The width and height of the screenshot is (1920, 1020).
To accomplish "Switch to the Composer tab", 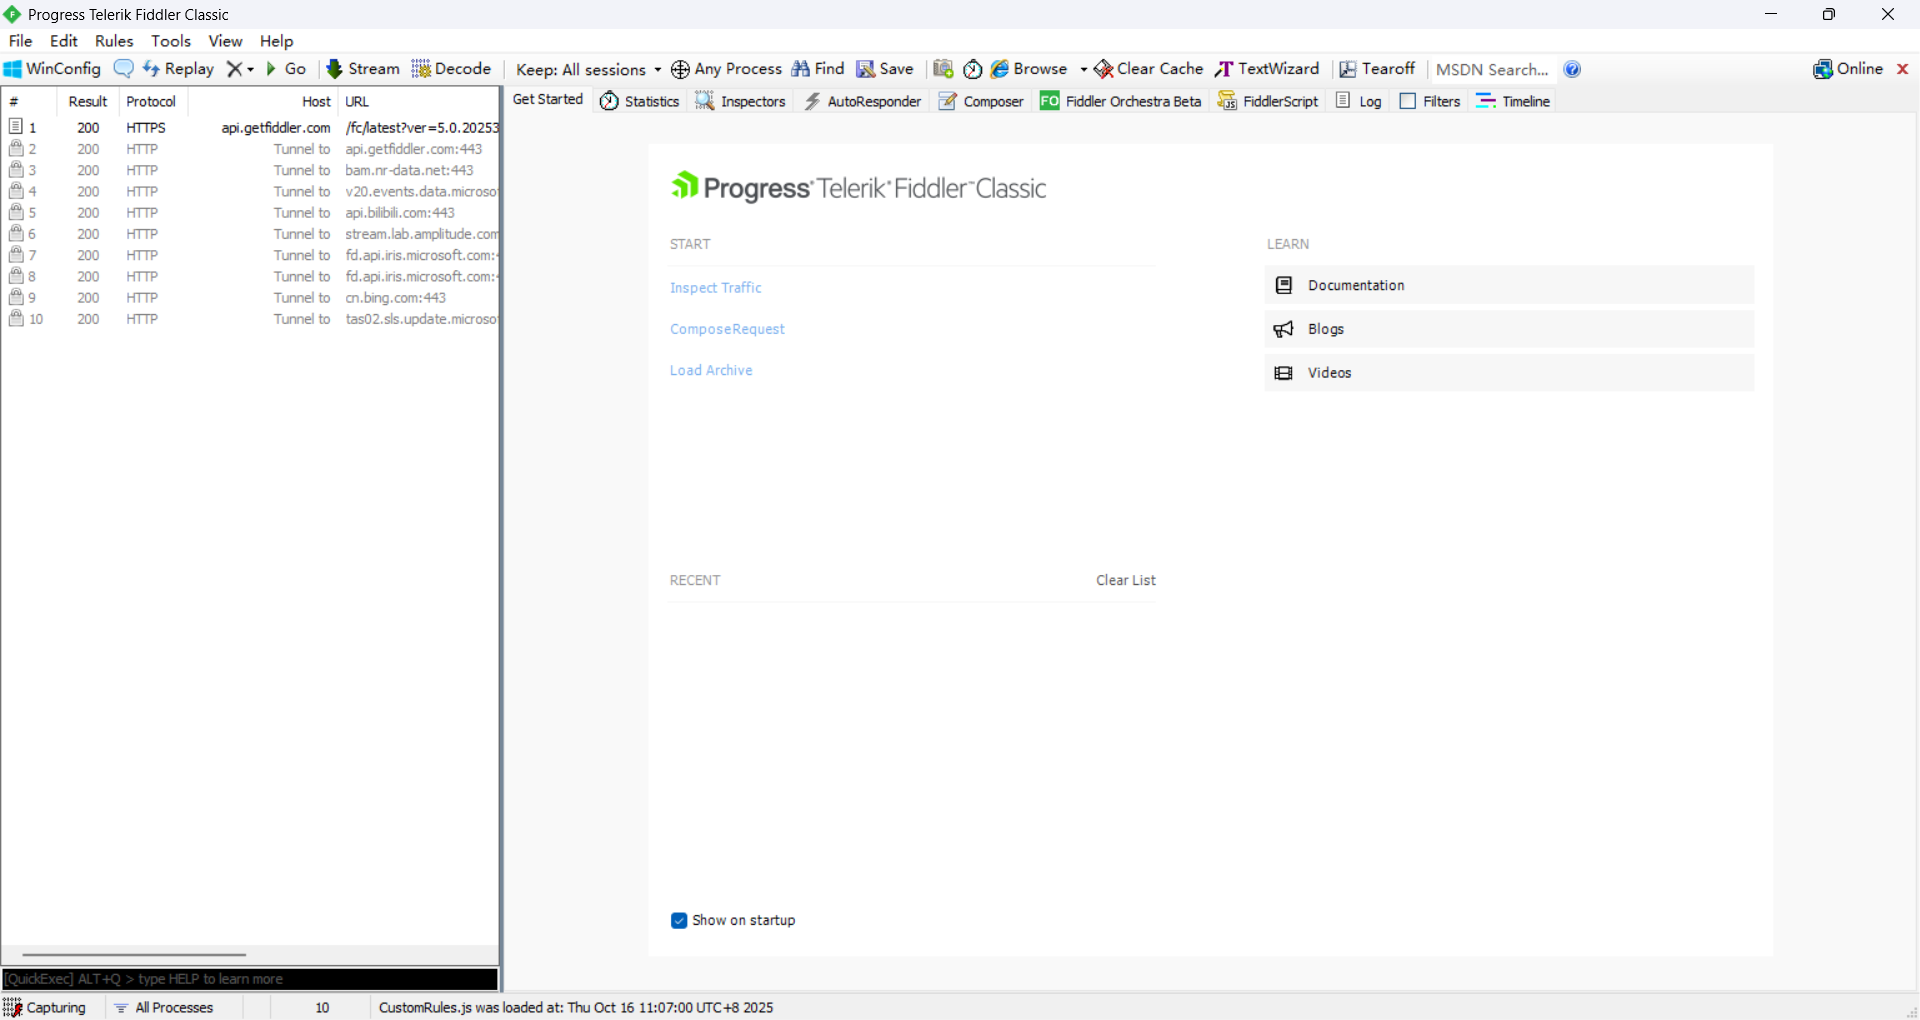I will point(981,101).
